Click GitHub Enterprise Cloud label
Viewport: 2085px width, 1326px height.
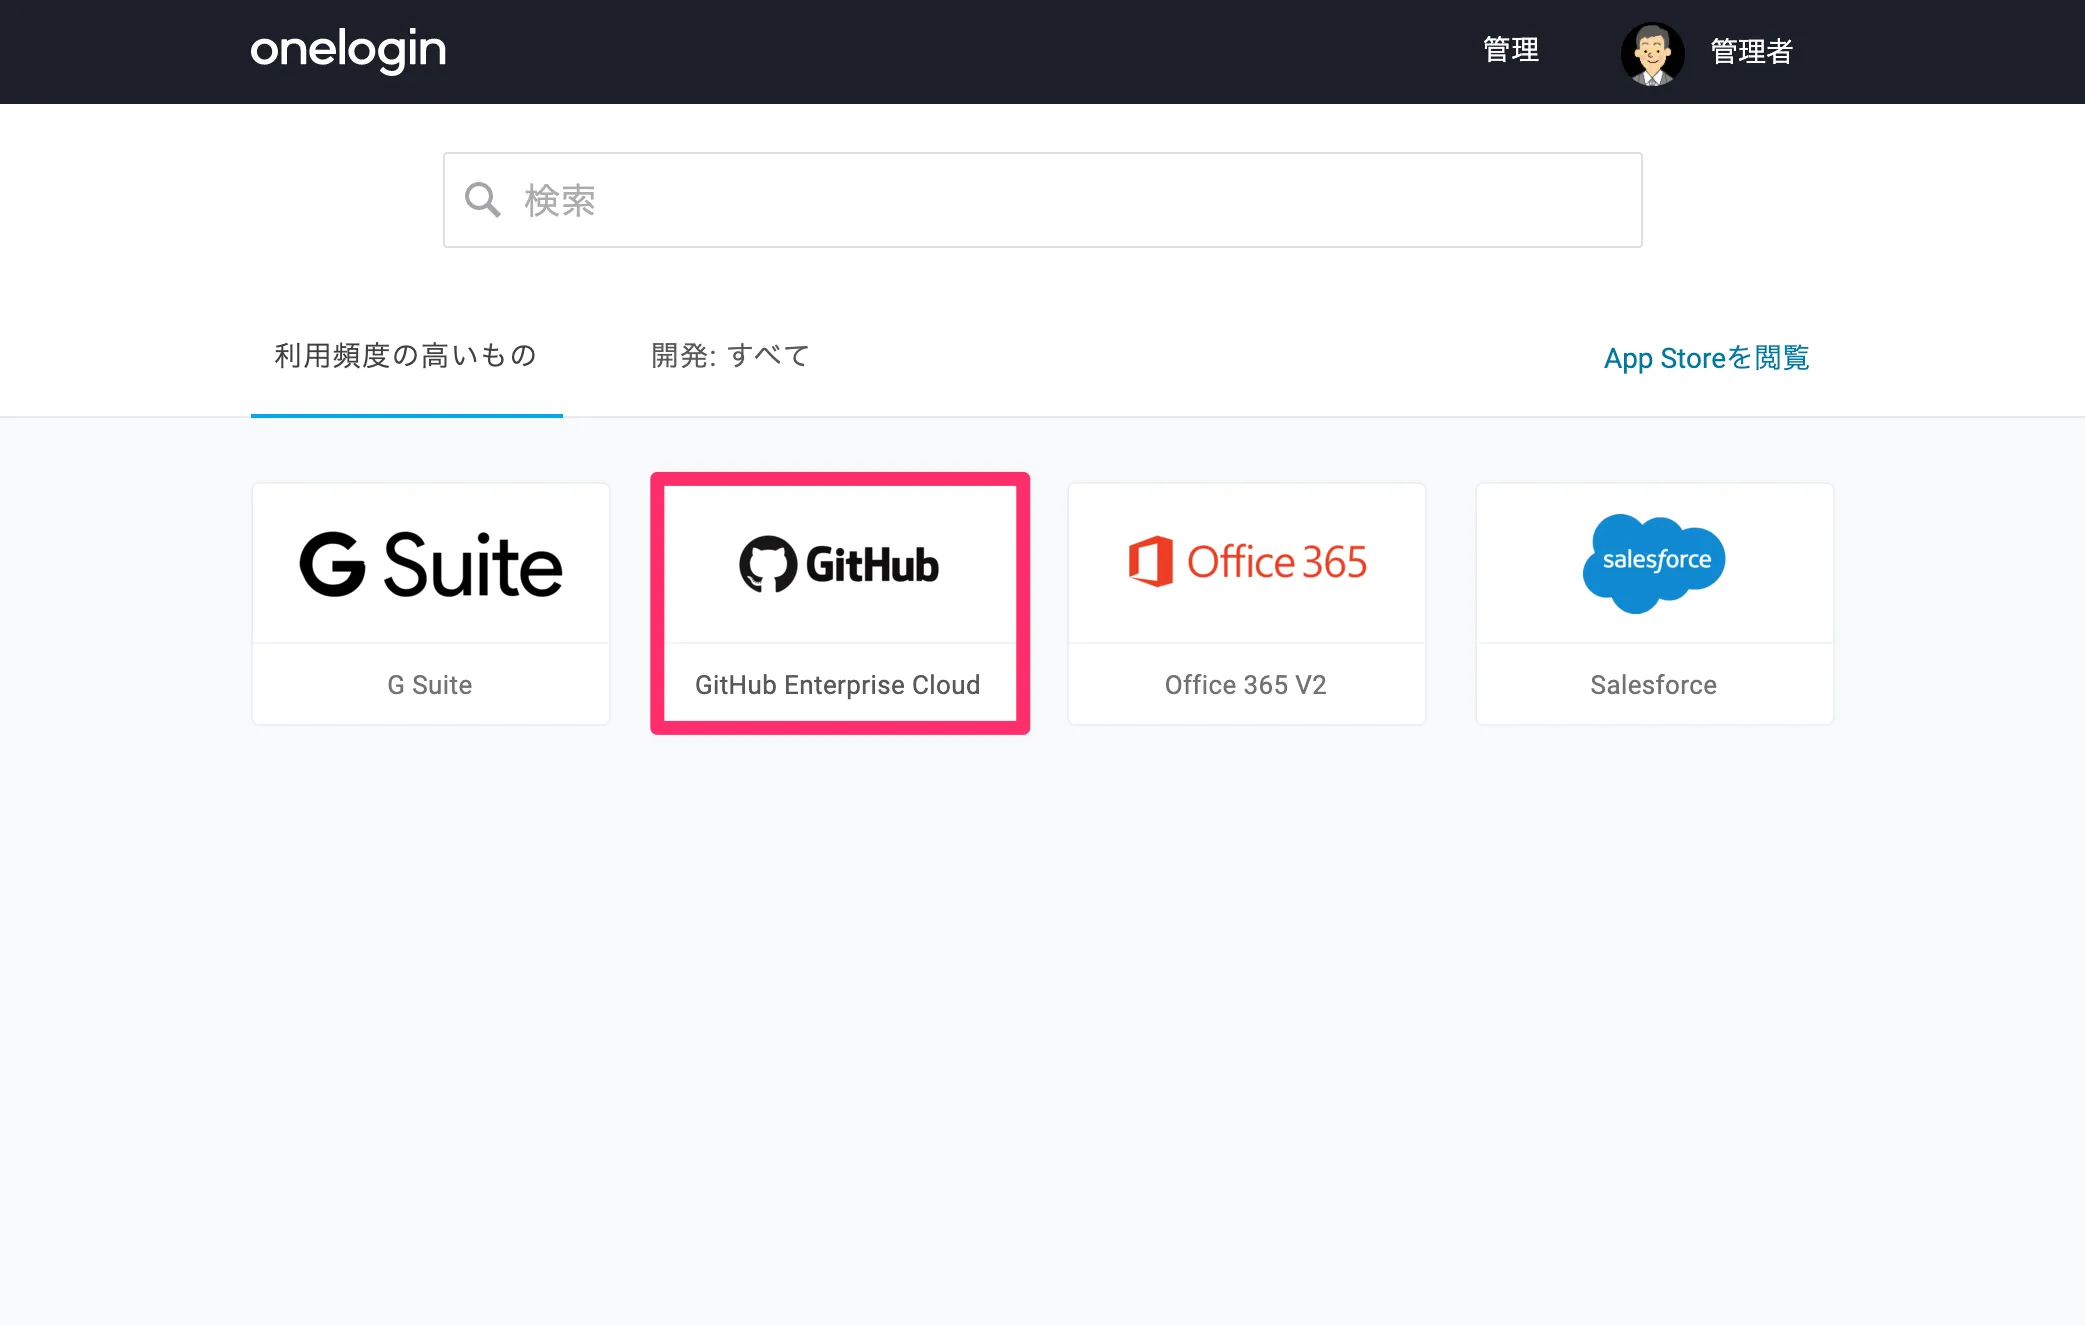(838, 685)
